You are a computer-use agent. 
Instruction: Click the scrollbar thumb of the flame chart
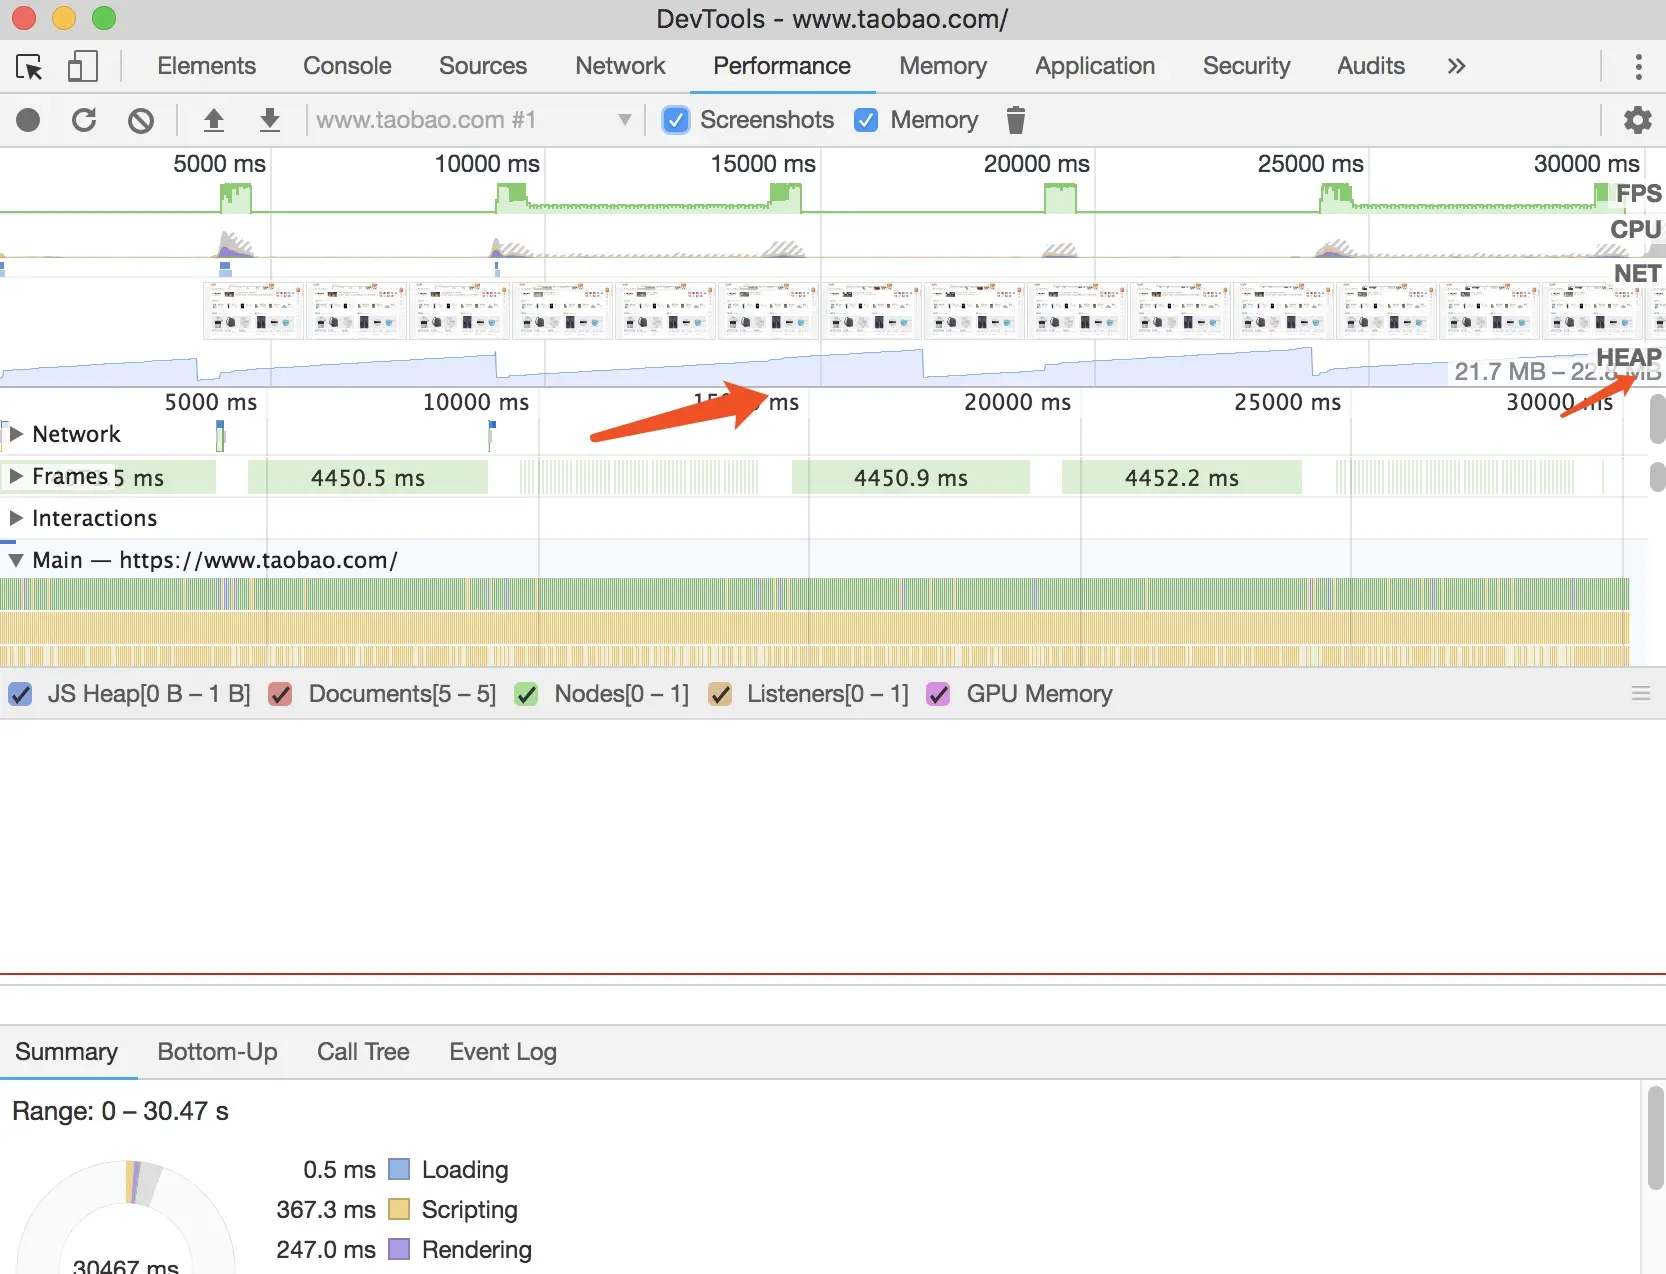[1657, 420]
